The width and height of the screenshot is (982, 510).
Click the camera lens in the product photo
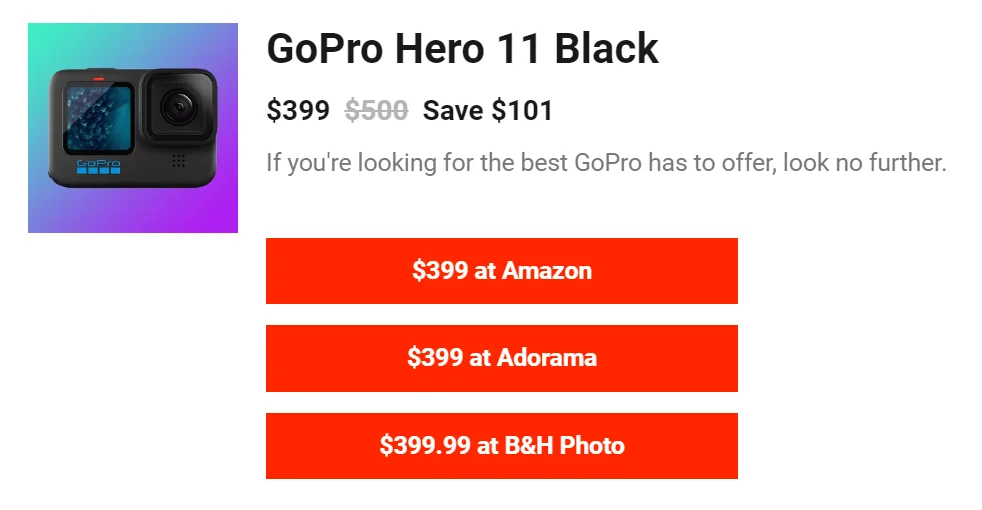tap(179, 107)
